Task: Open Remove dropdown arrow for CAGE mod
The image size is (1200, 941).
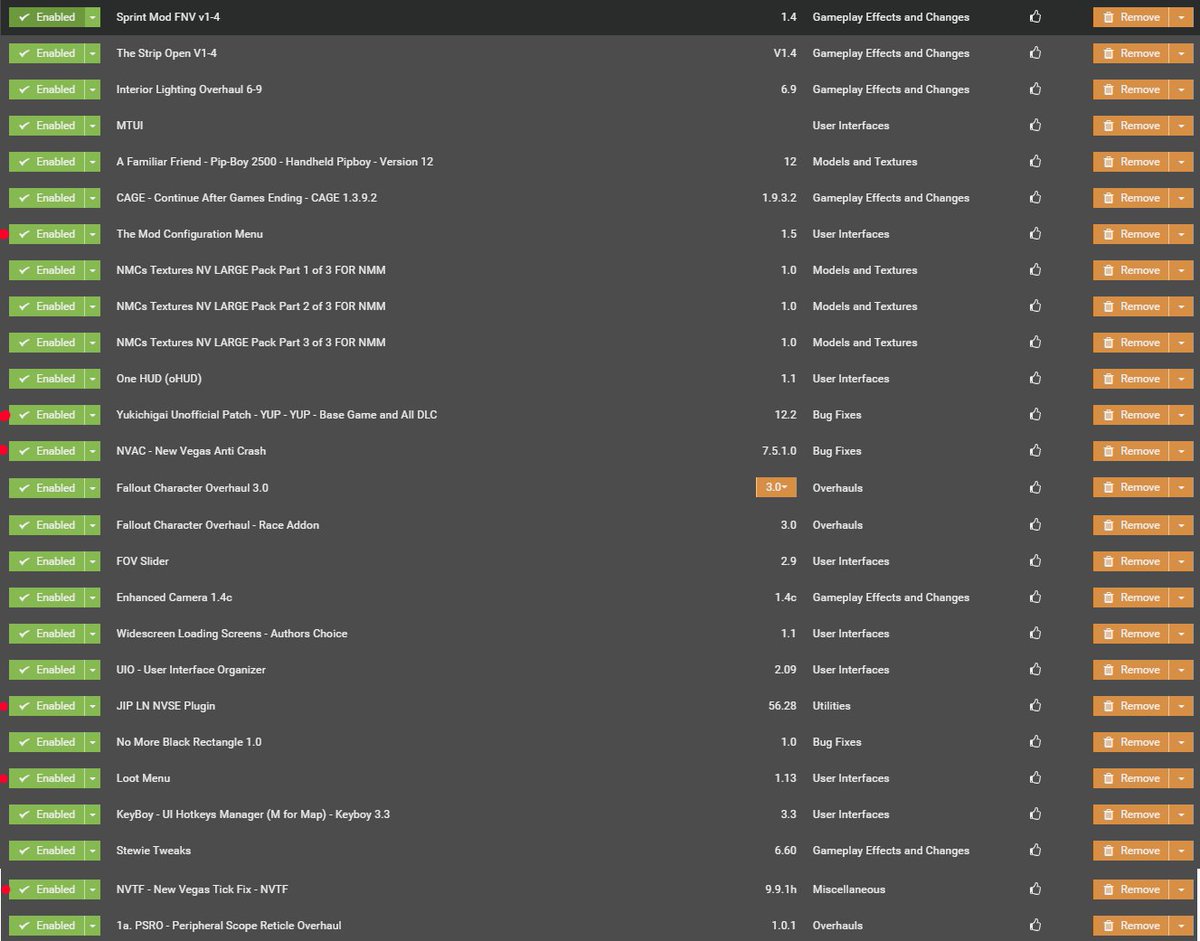Action: coord(1180,198)
